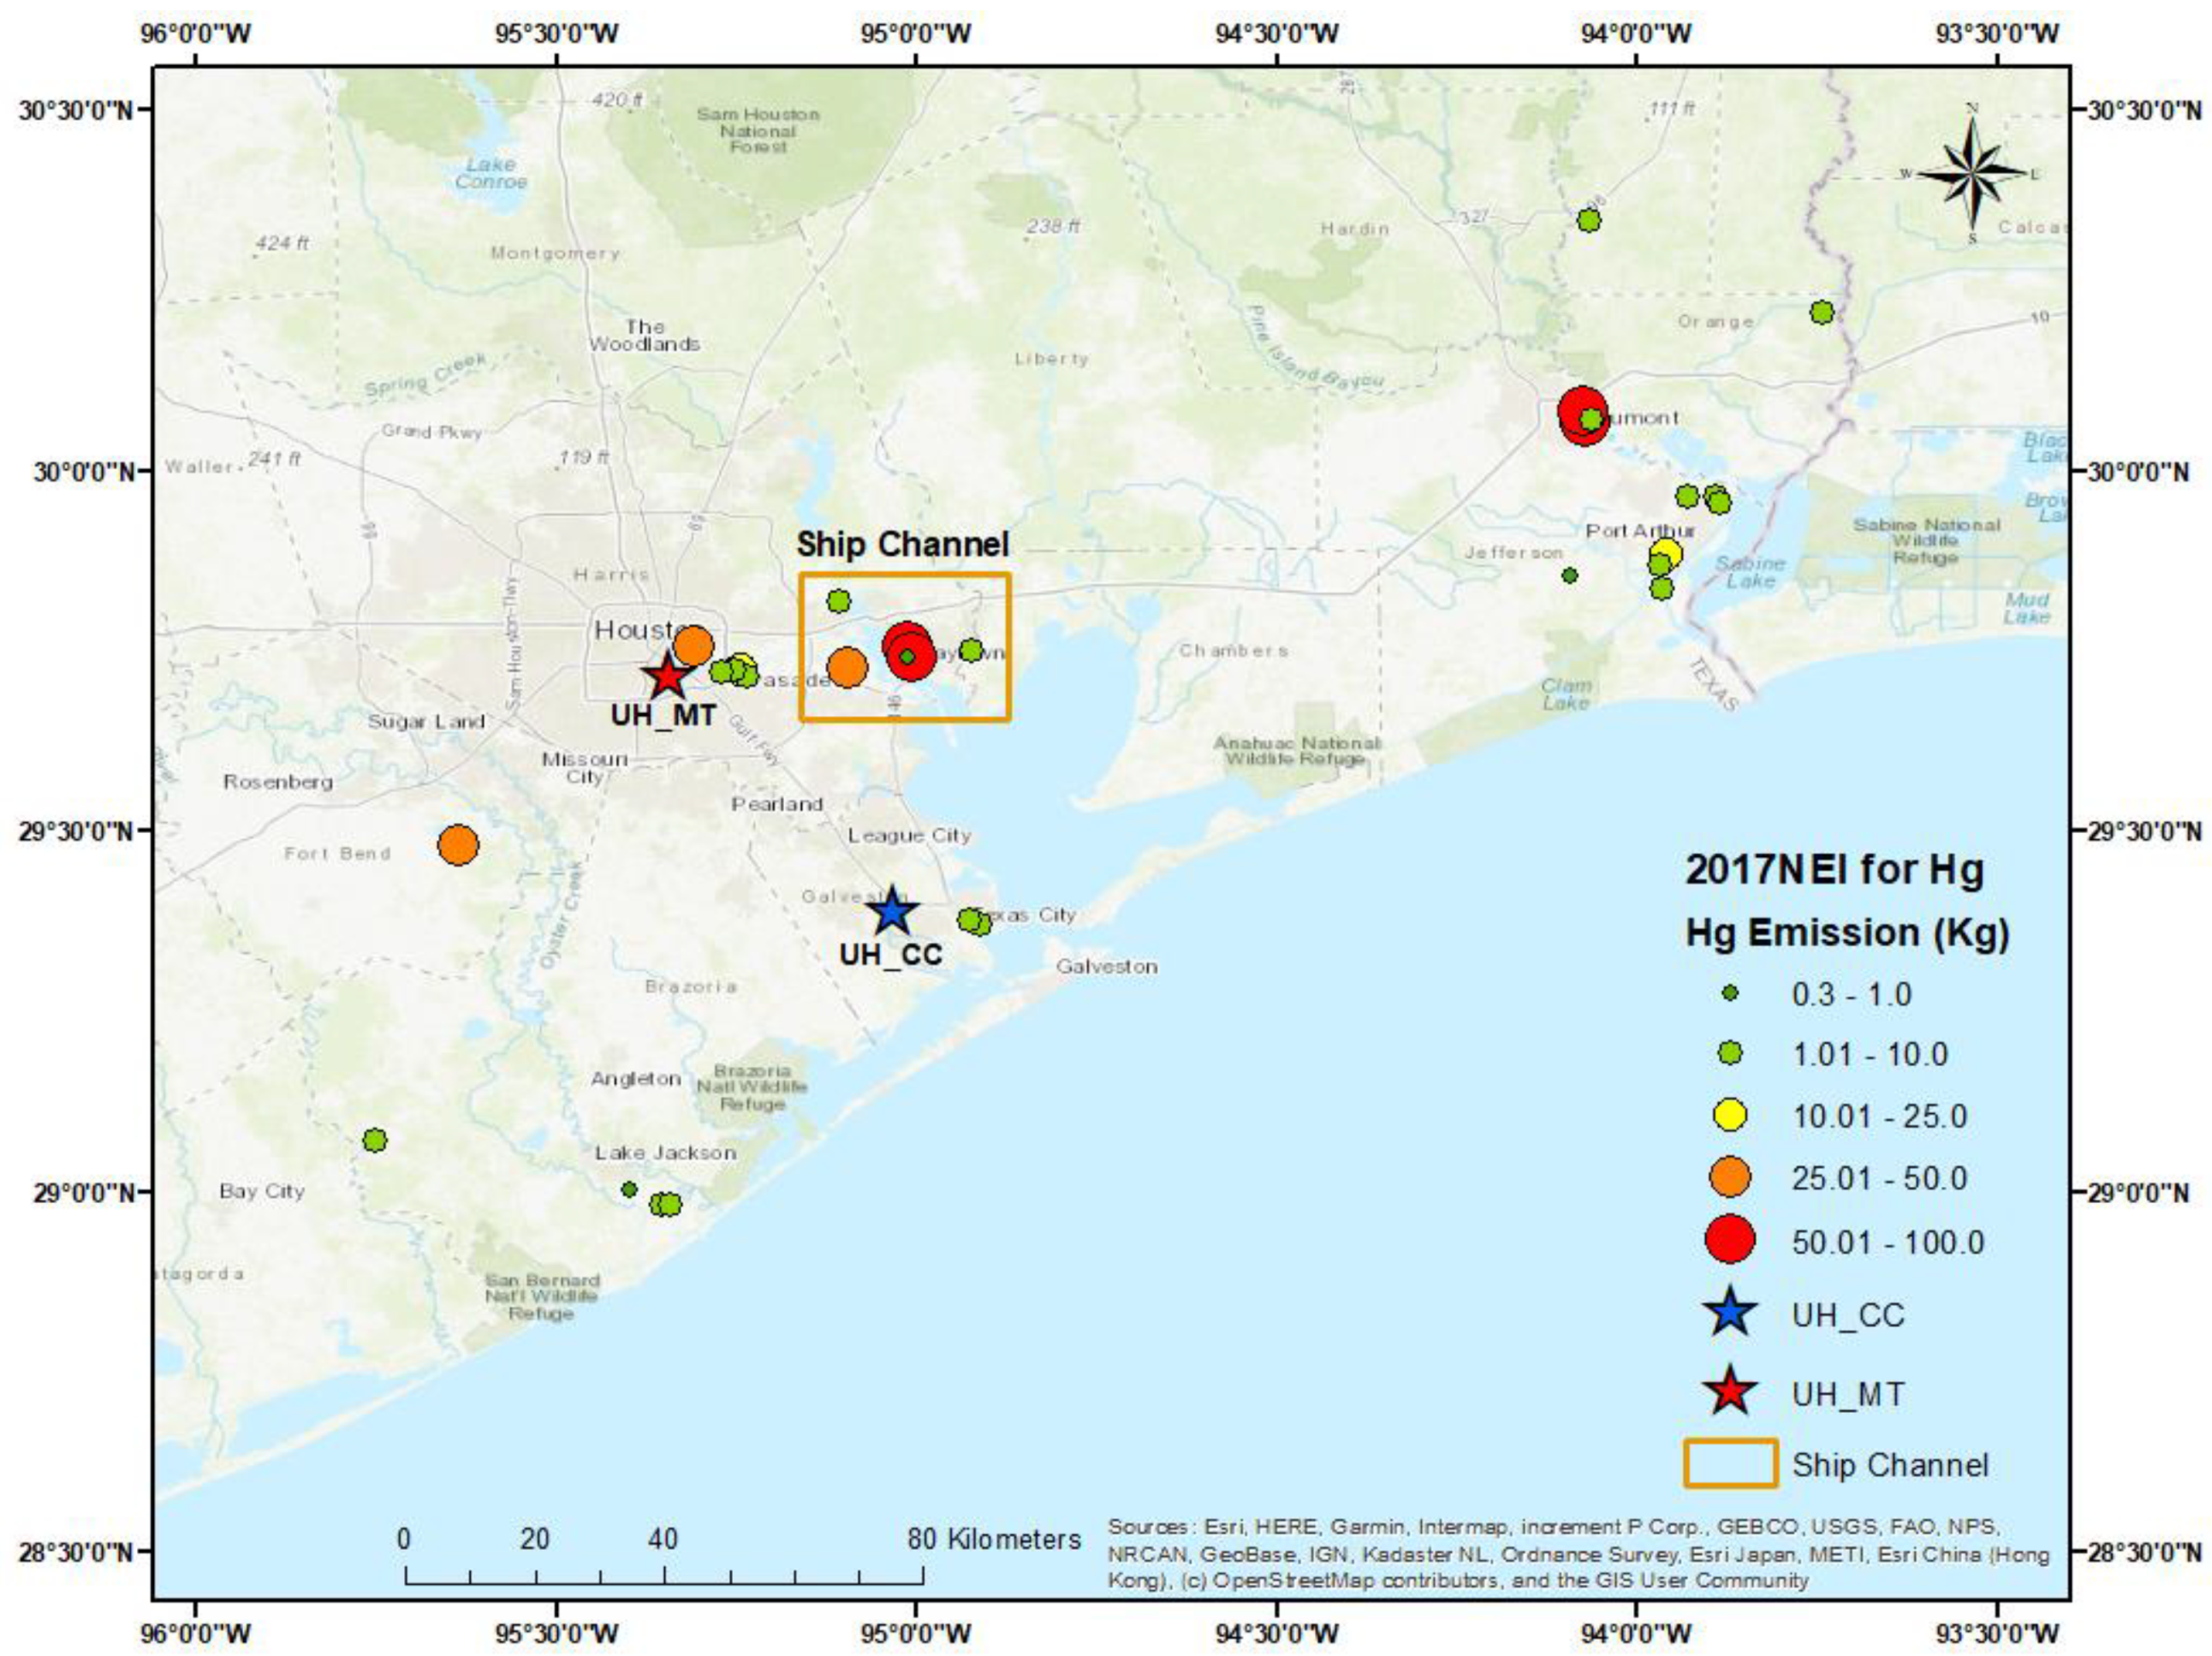Click the 80 Kilometers scale bar label
The image size is (2212, 1656).
point(994,1538)
